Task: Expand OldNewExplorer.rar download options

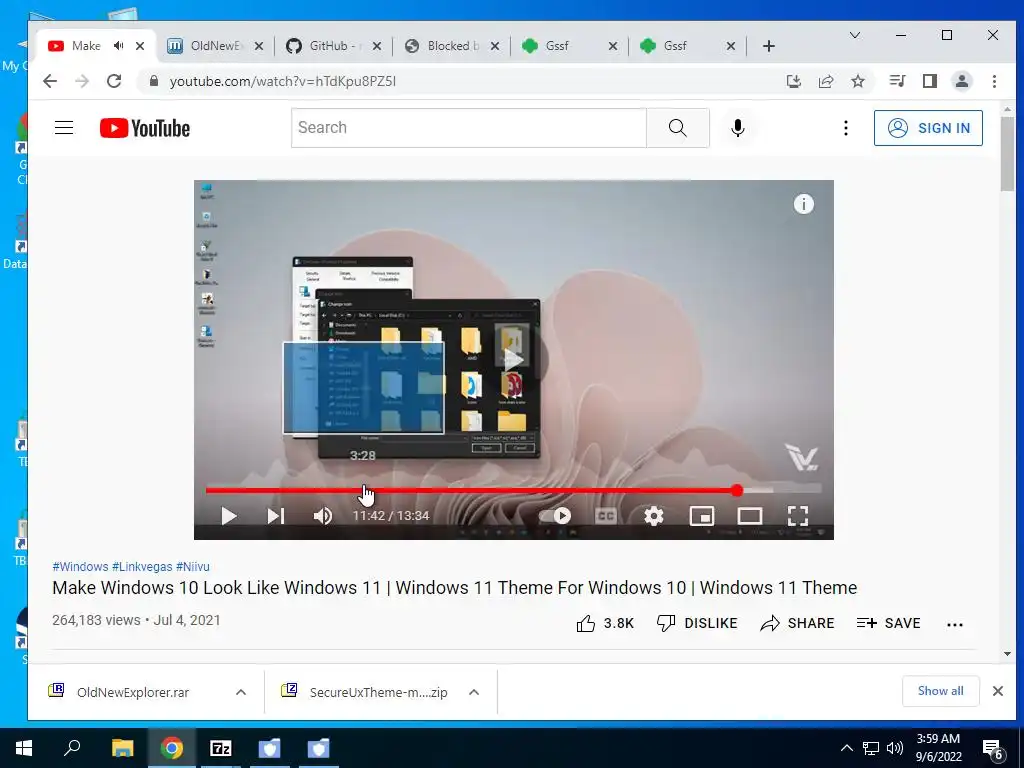Action: click(240, 692)
